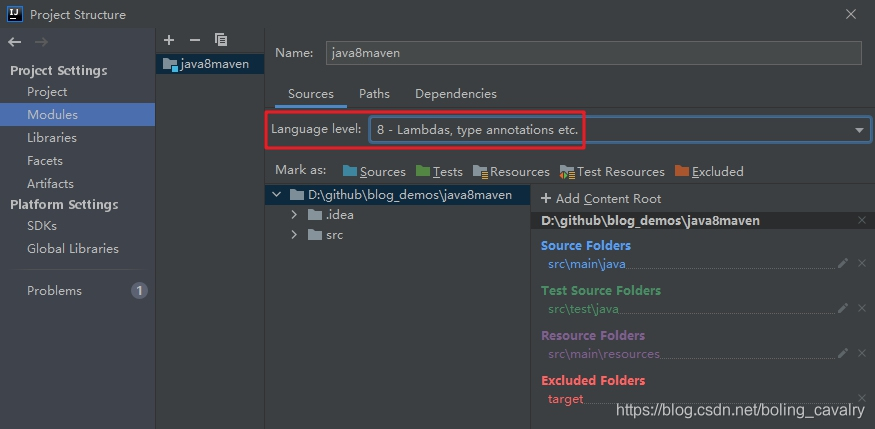
Task: Click the copy module icon
Action: (x=221, y=40)
